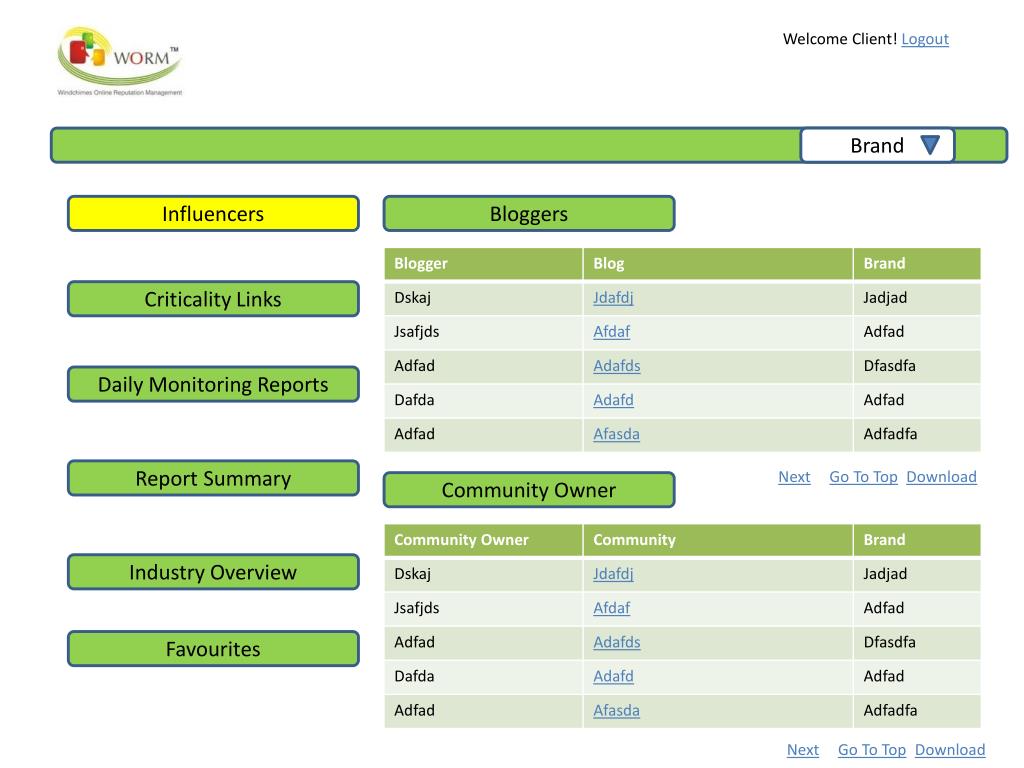Select owner Dafda in Community Owner table

(x=414, y=676)
